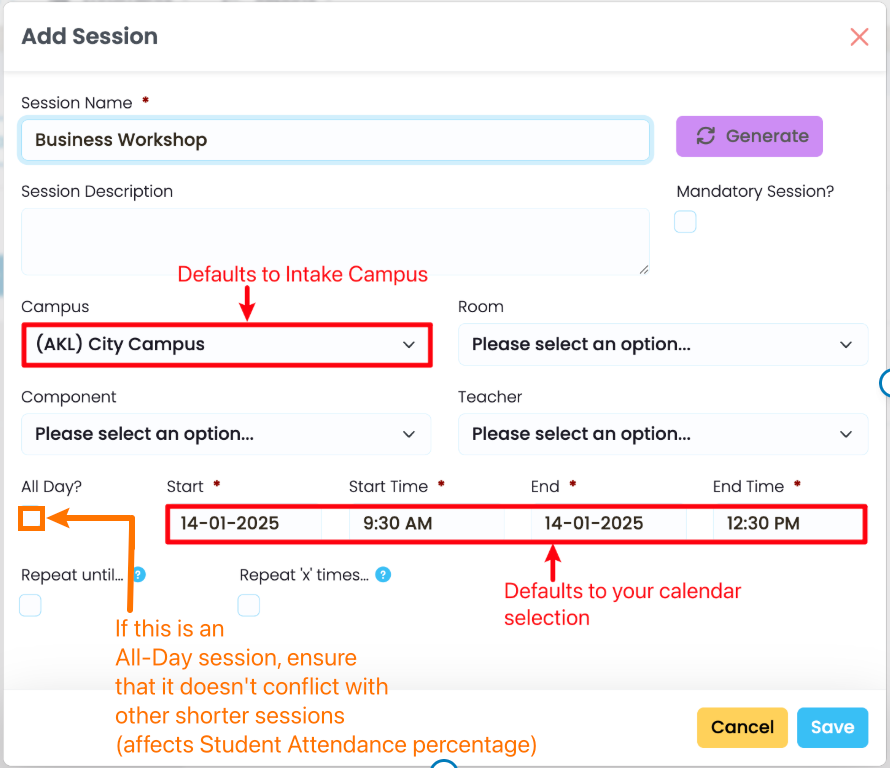890x768 pixels.
Task: Click the Start date field
Action: 243,523
